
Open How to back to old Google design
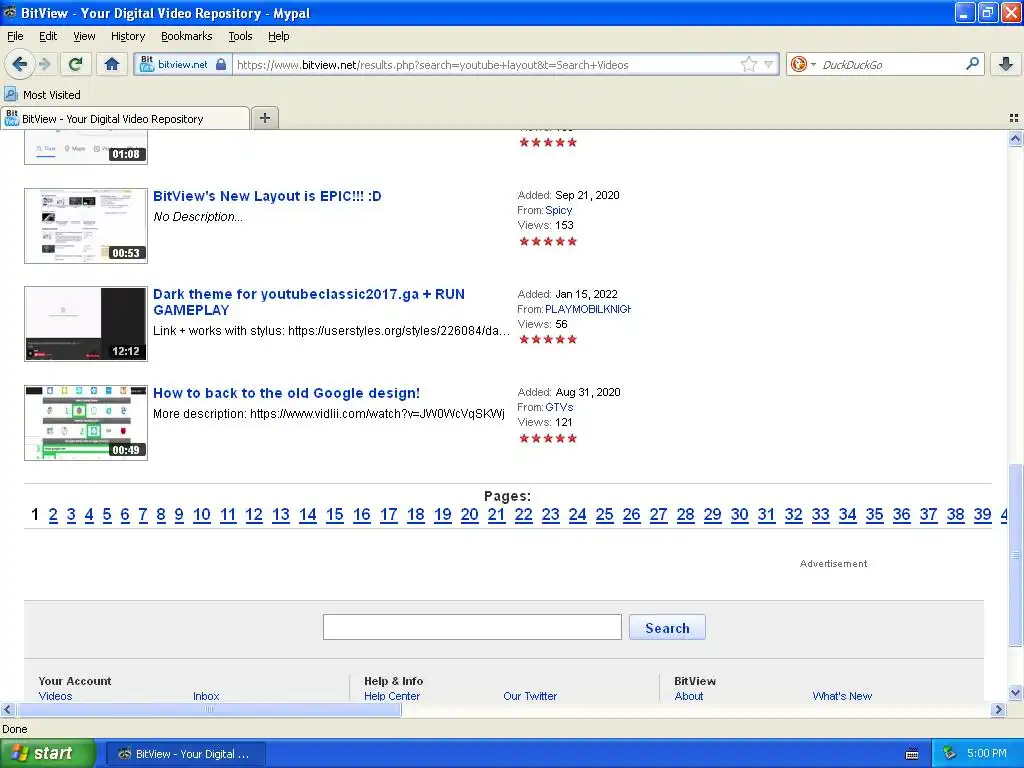(x=286, y=393)
